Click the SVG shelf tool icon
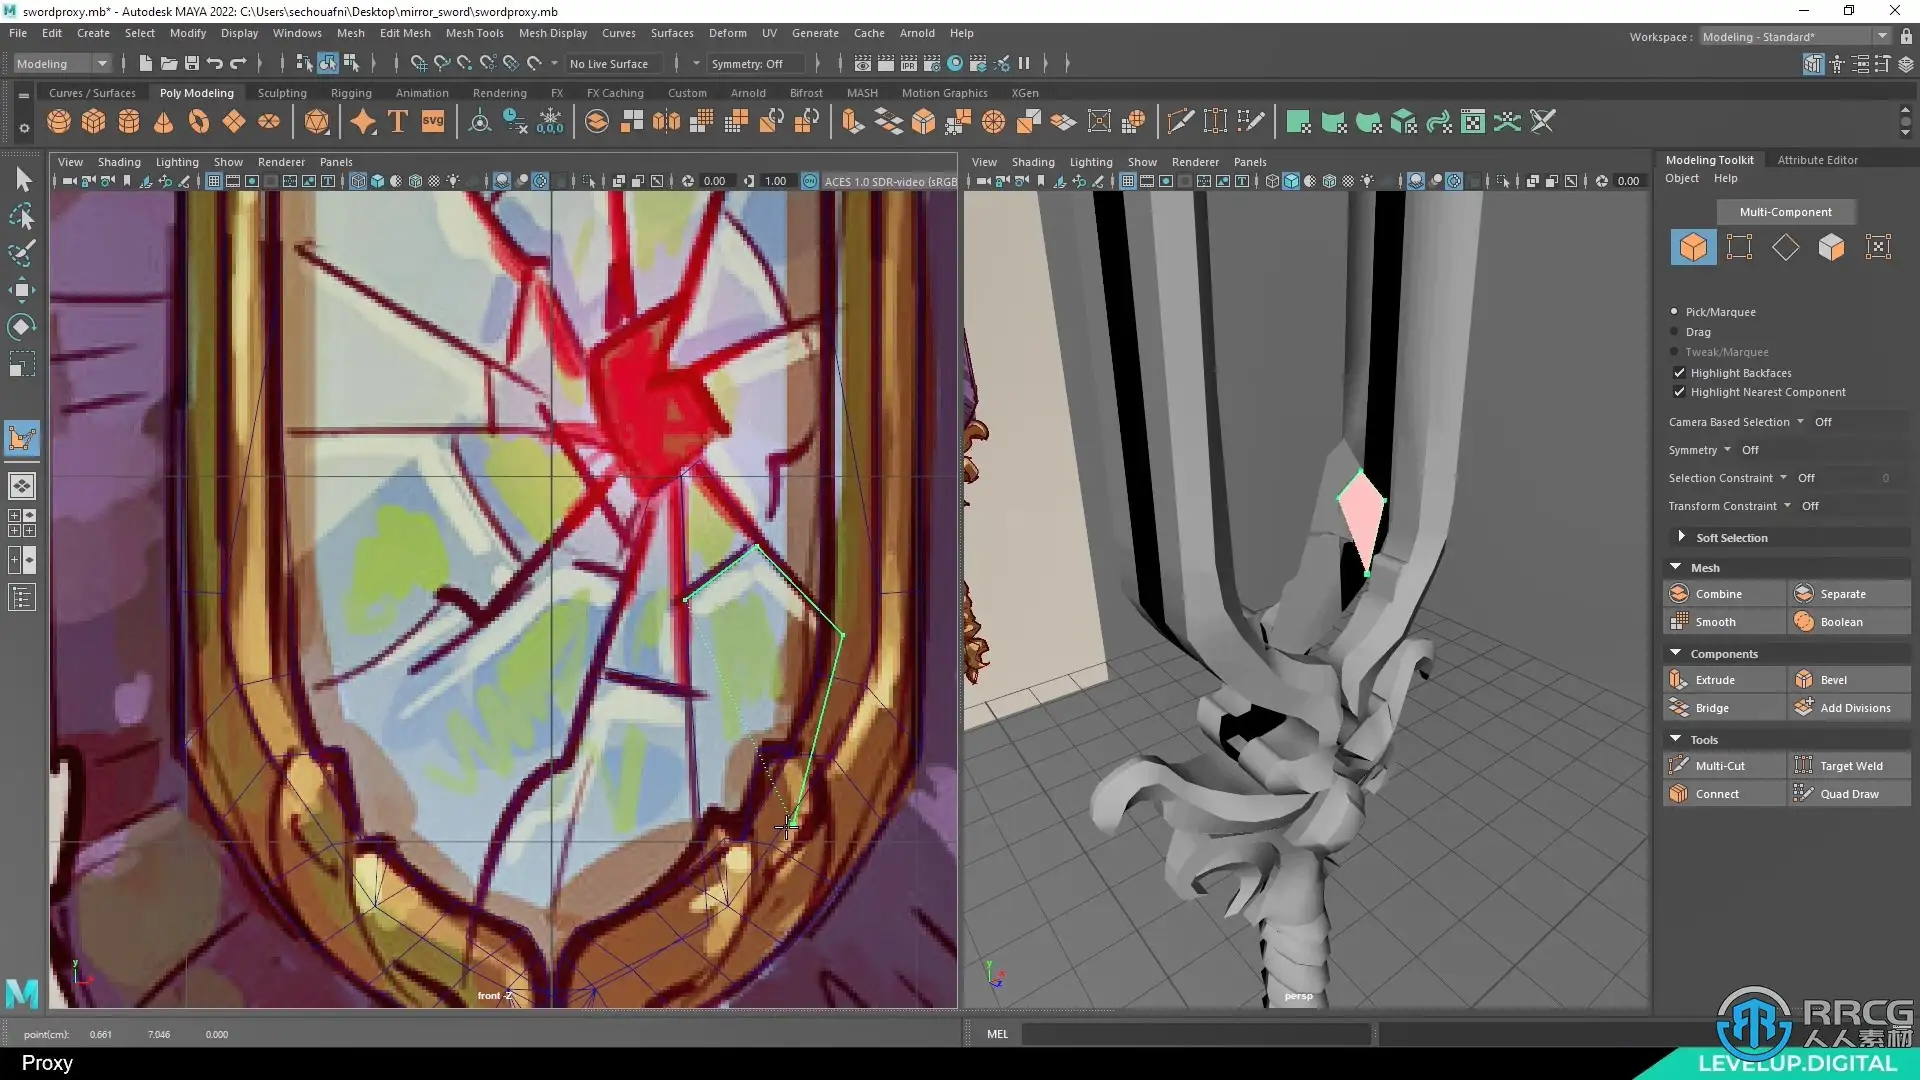This screenshot has width=1920, height=1080. [433, 122]
